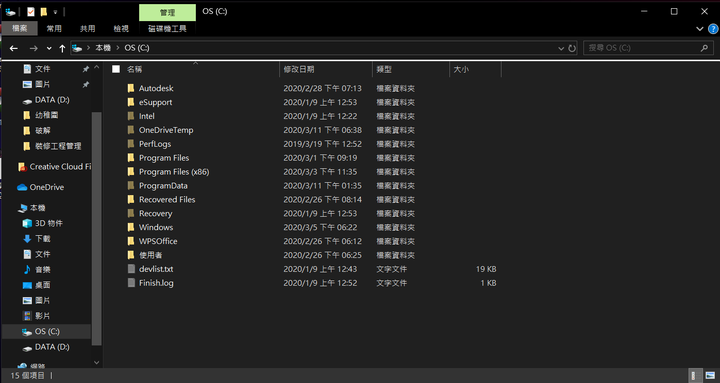Image resolution: width=720 pixels, height=383 pixels.
Task: Go up one folder level
Action: point(62,48)
